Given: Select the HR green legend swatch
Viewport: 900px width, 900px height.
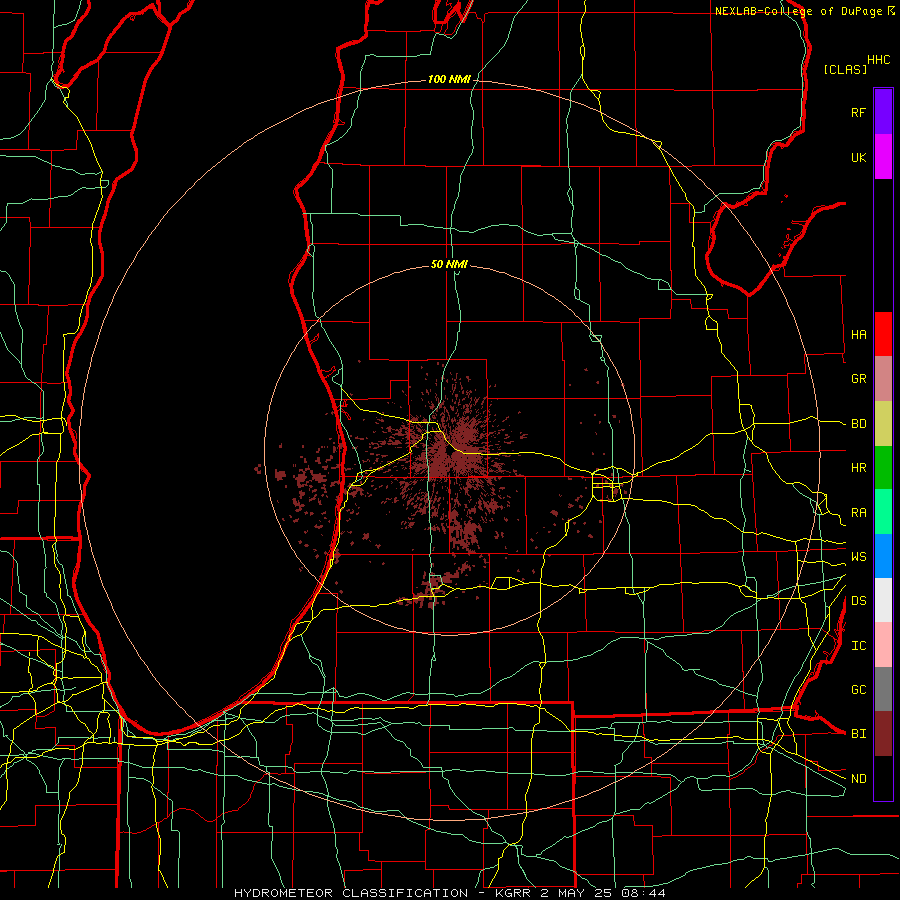Looking at the screenshot, I should 883,467.
